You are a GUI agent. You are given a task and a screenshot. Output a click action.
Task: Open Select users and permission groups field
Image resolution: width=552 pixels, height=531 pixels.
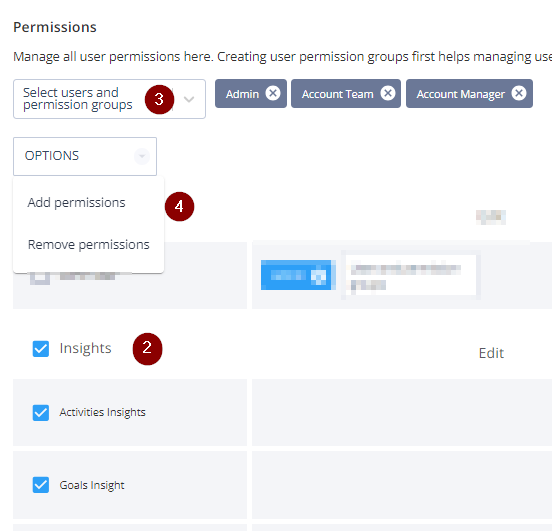tap(109, 99)
